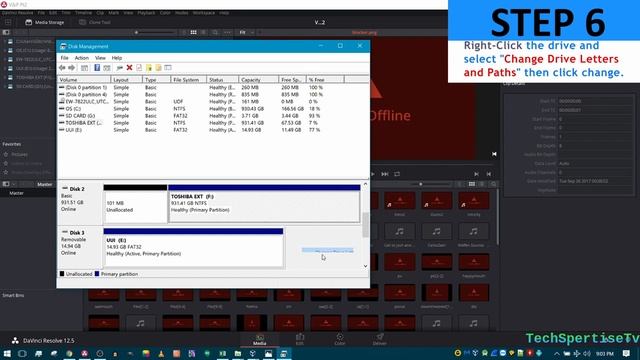Sort by the Layout column header
The height and width of the screenshot is (360, 640).
point(127,80)
